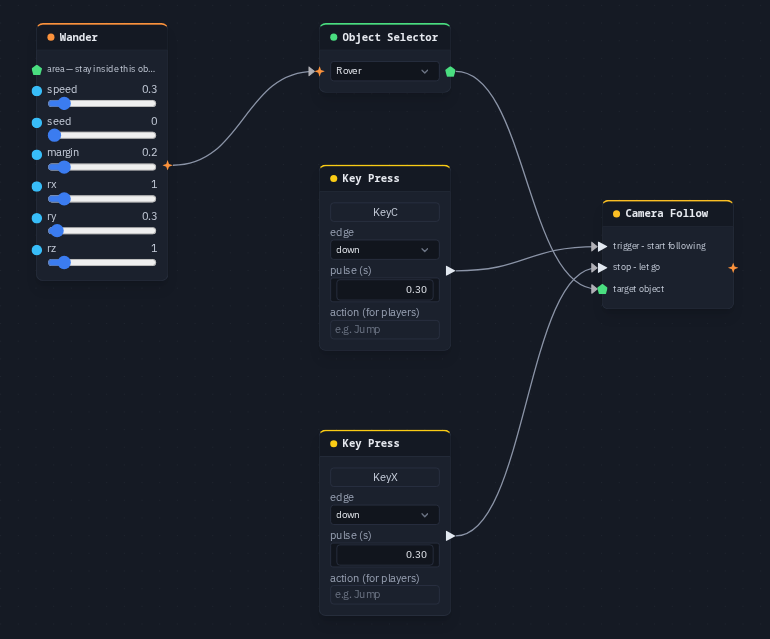Click the blue seed input port
The width and height of the screenshot is (770, 639).
click(37, 123)
